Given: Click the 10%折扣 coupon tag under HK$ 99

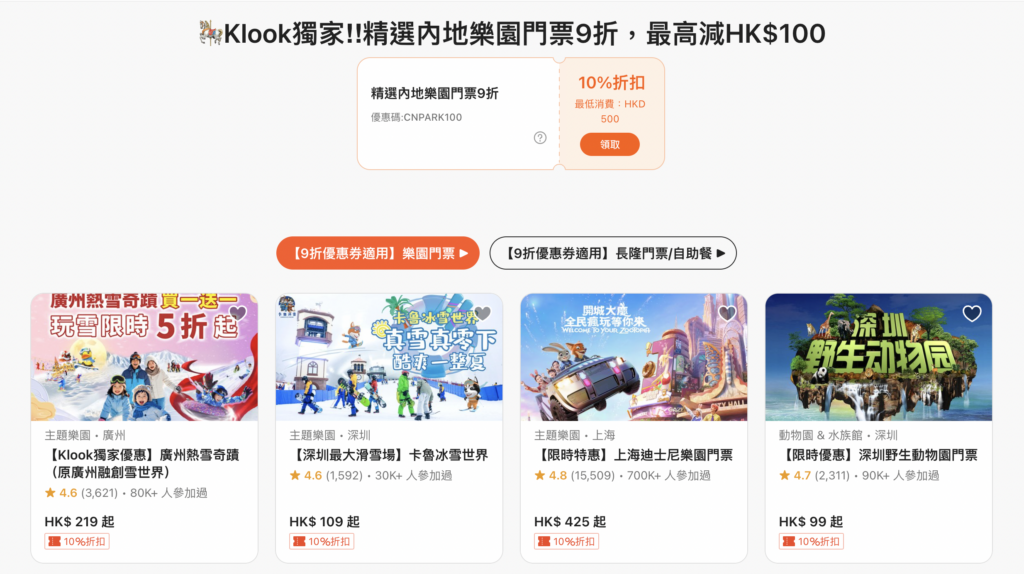Looking at the screenshot, I should 811,541.
